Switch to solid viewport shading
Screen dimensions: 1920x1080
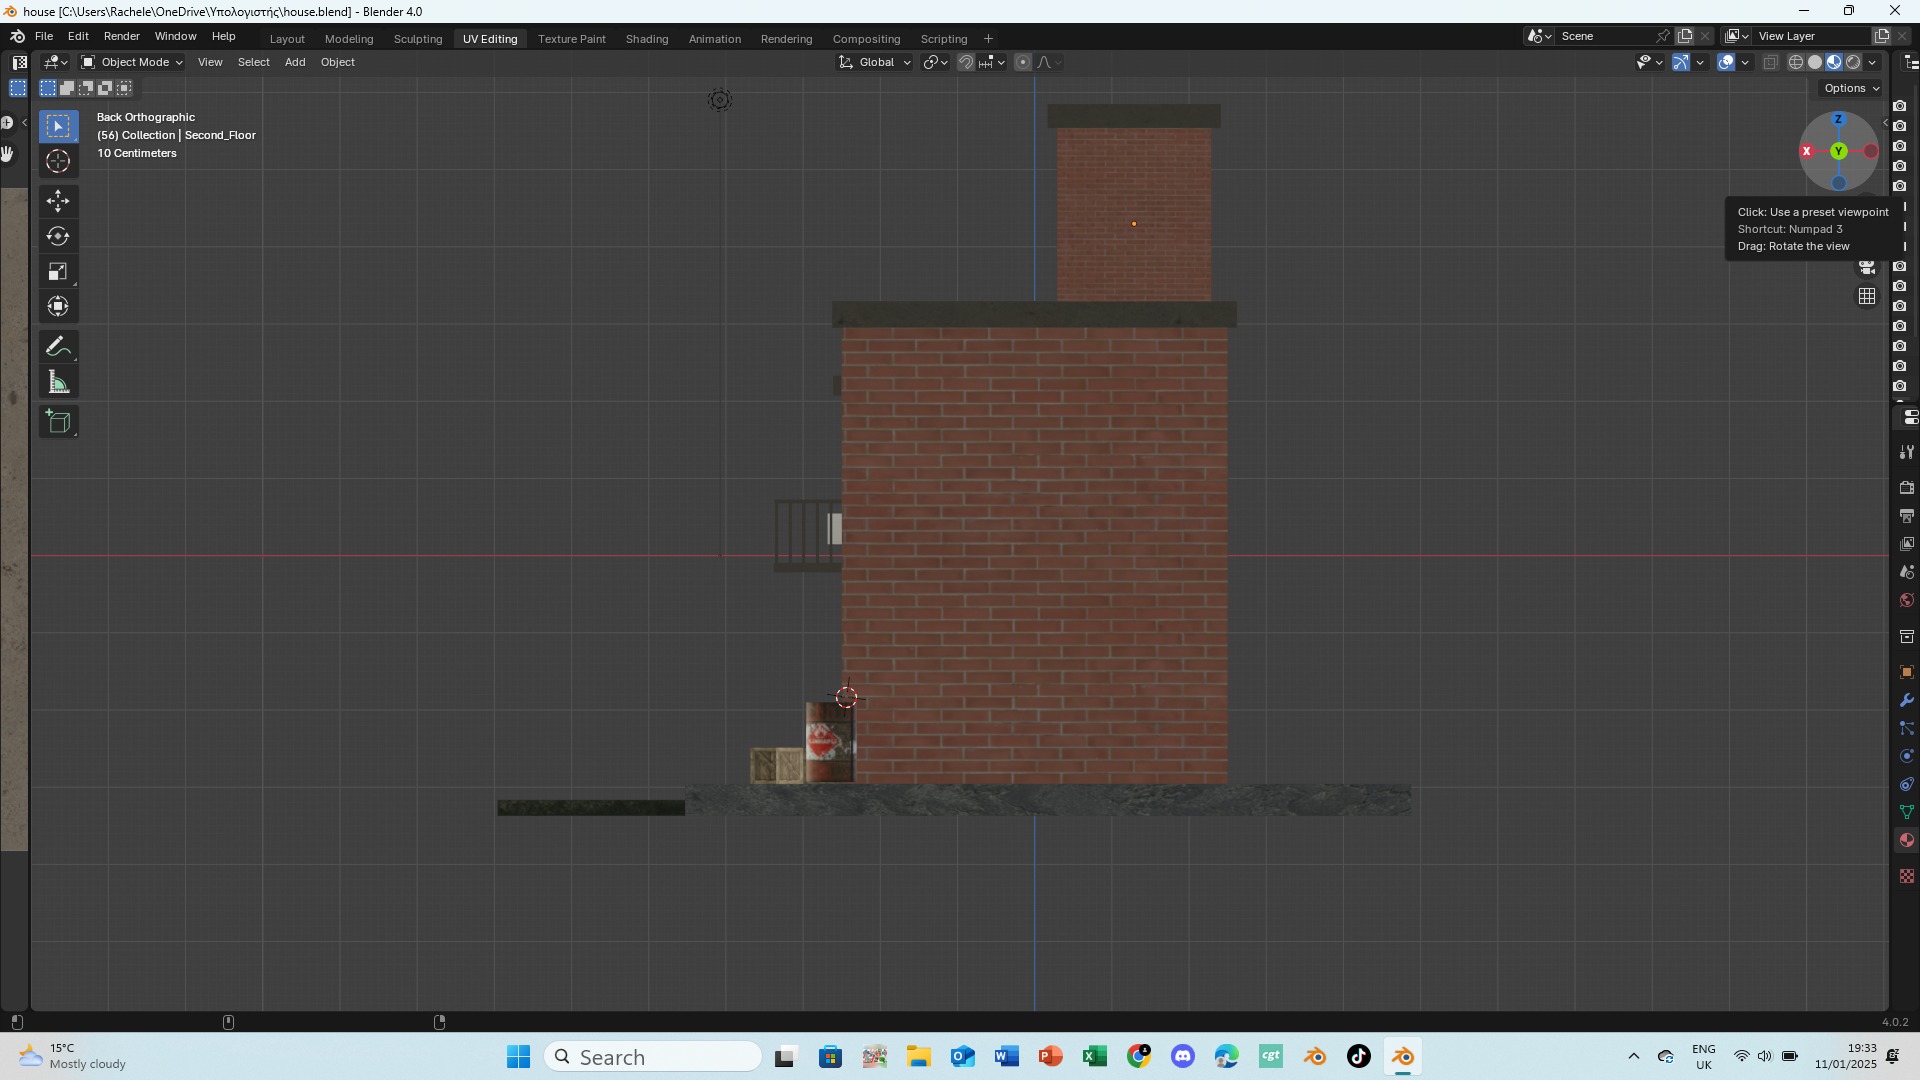coord(1815,62)
